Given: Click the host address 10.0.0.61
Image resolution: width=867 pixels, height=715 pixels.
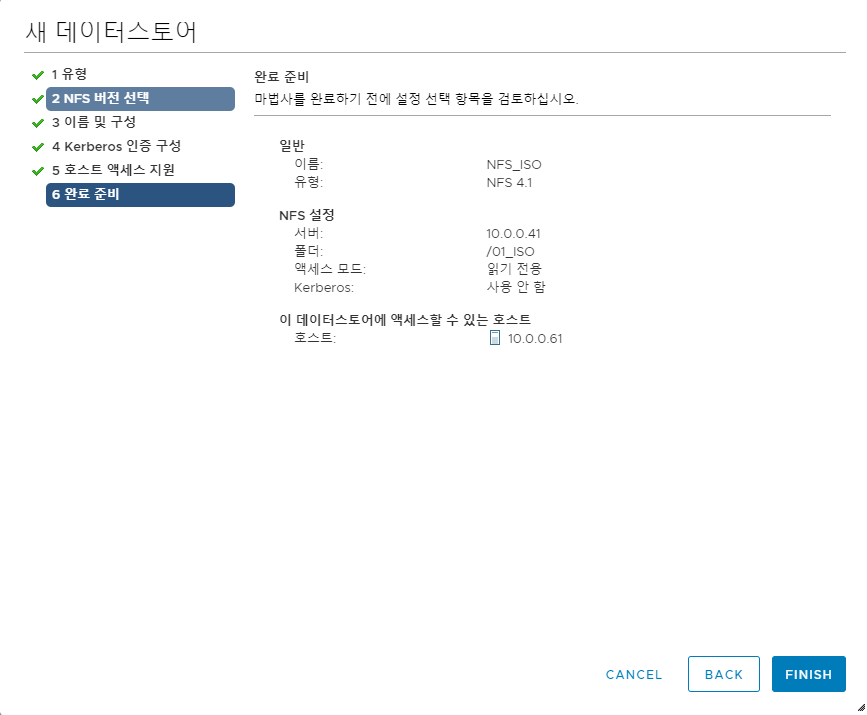Looking at the screenshot, I should (x=535, y=338).
